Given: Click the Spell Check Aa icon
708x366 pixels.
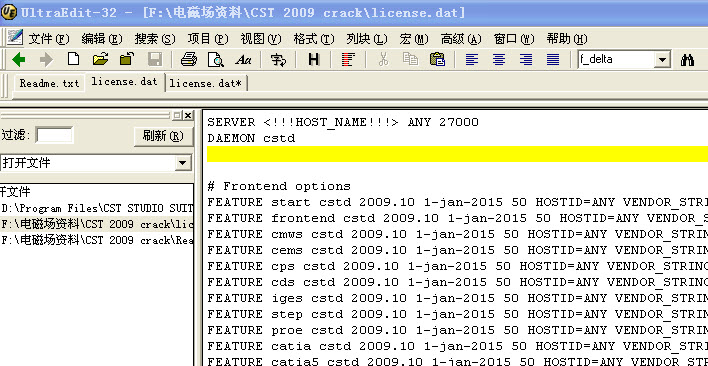Looking at the screenshot, I should pyautogui.click(x=243, y=60).
